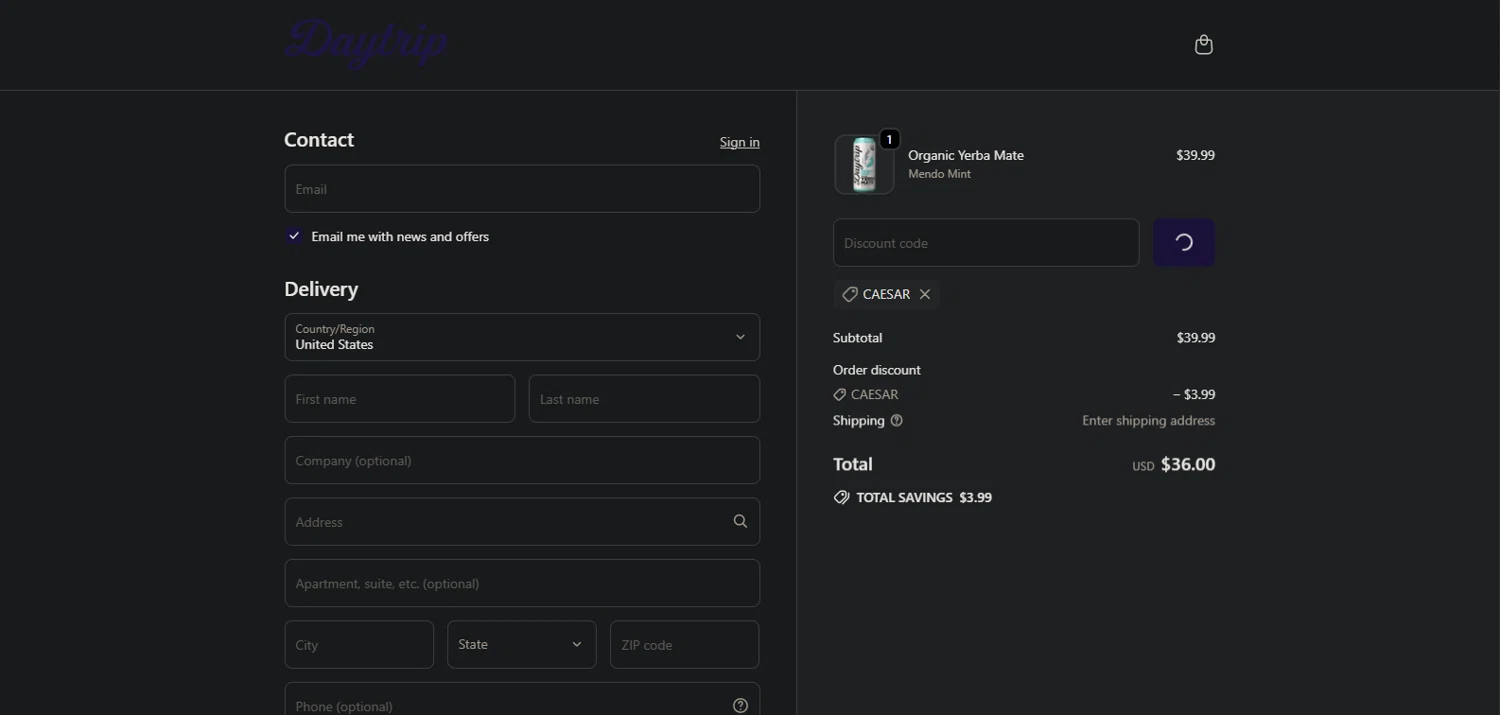Click the Mendo Mint variant text

(939, 174)
